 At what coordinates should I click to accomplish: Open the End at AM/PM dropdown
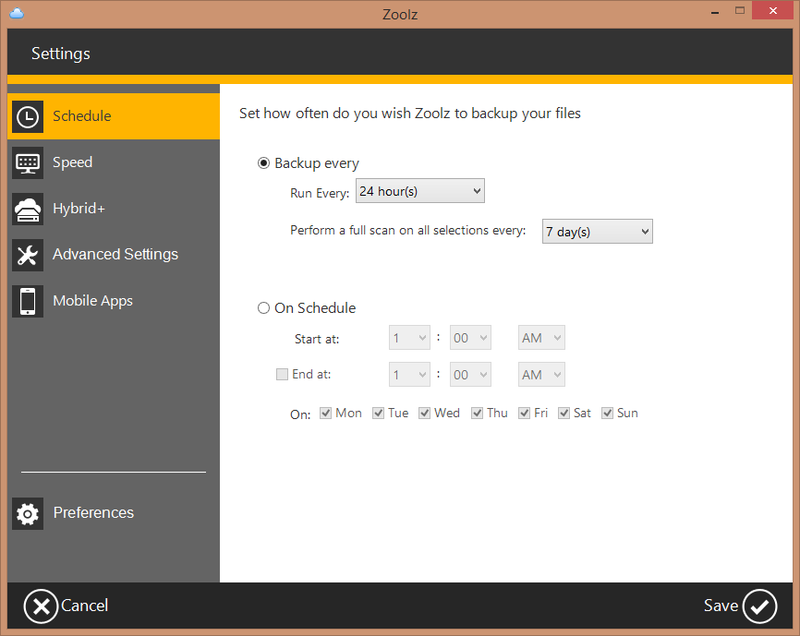tap(541, 375)
